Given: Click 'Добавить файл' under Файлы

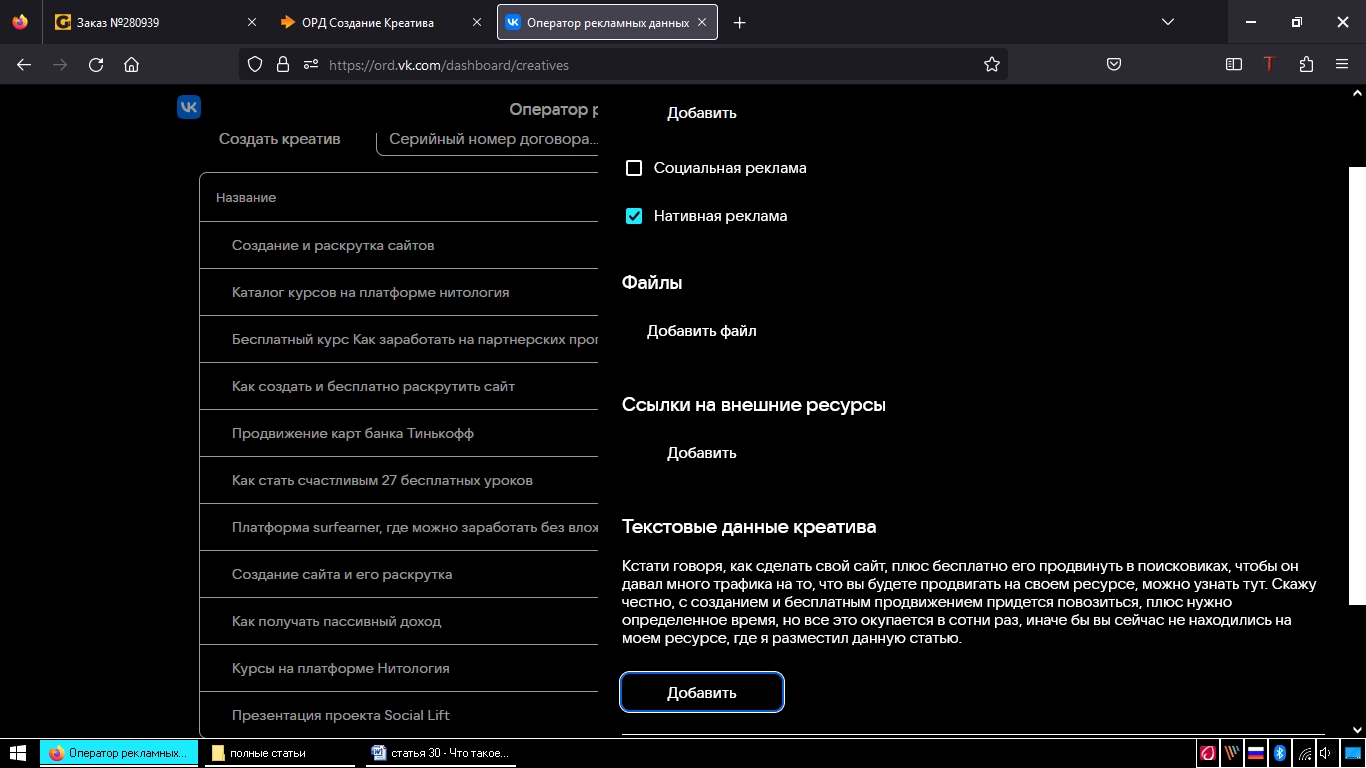Looking at the screenshot, I should coord(702,331).
